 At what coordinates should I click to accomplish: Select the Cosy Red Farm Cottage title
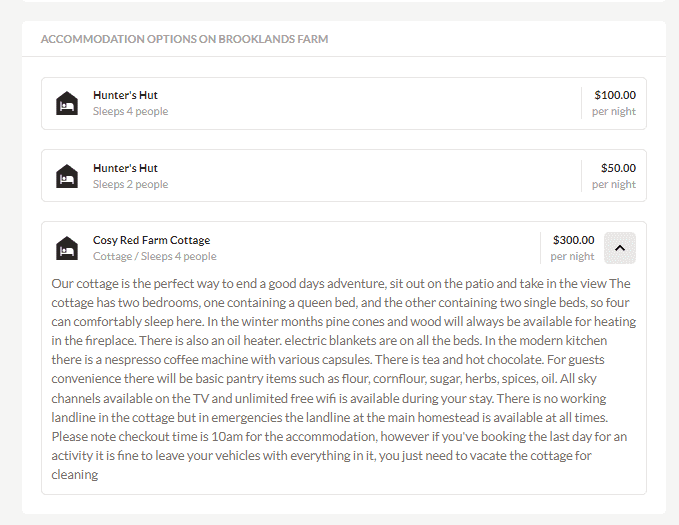click(x=152, y=240)
